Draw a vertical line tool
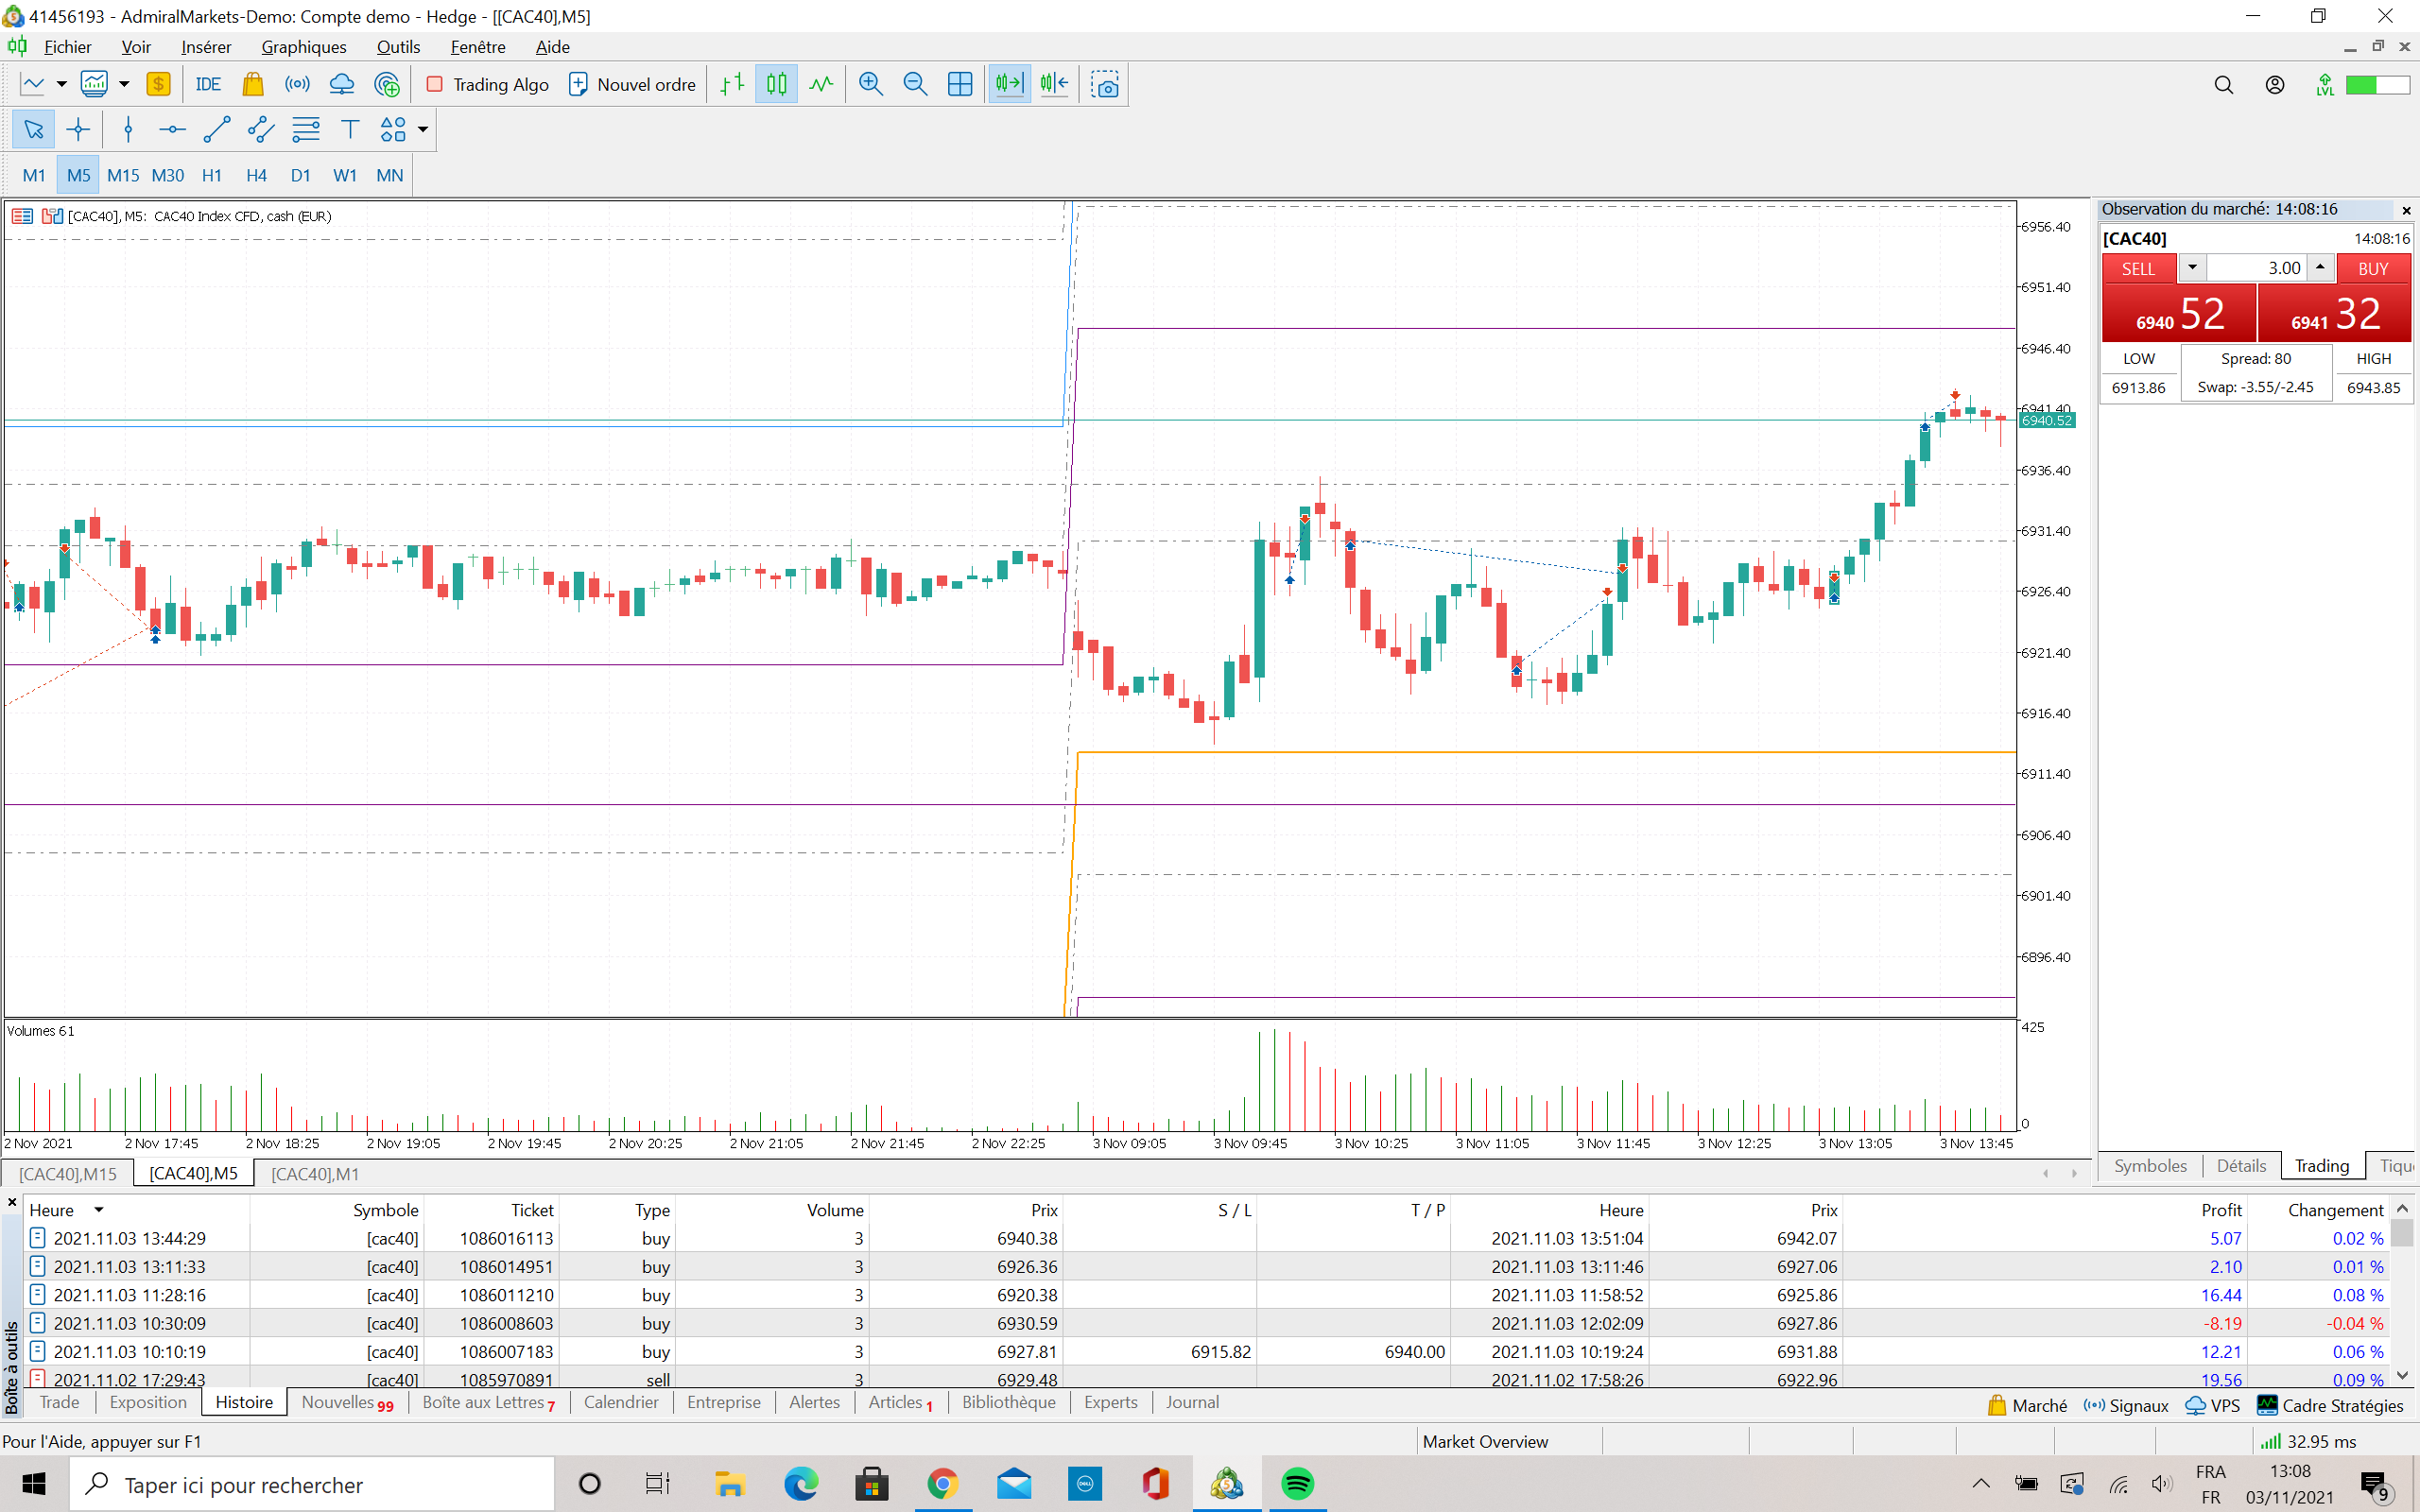 click(128, 130)
